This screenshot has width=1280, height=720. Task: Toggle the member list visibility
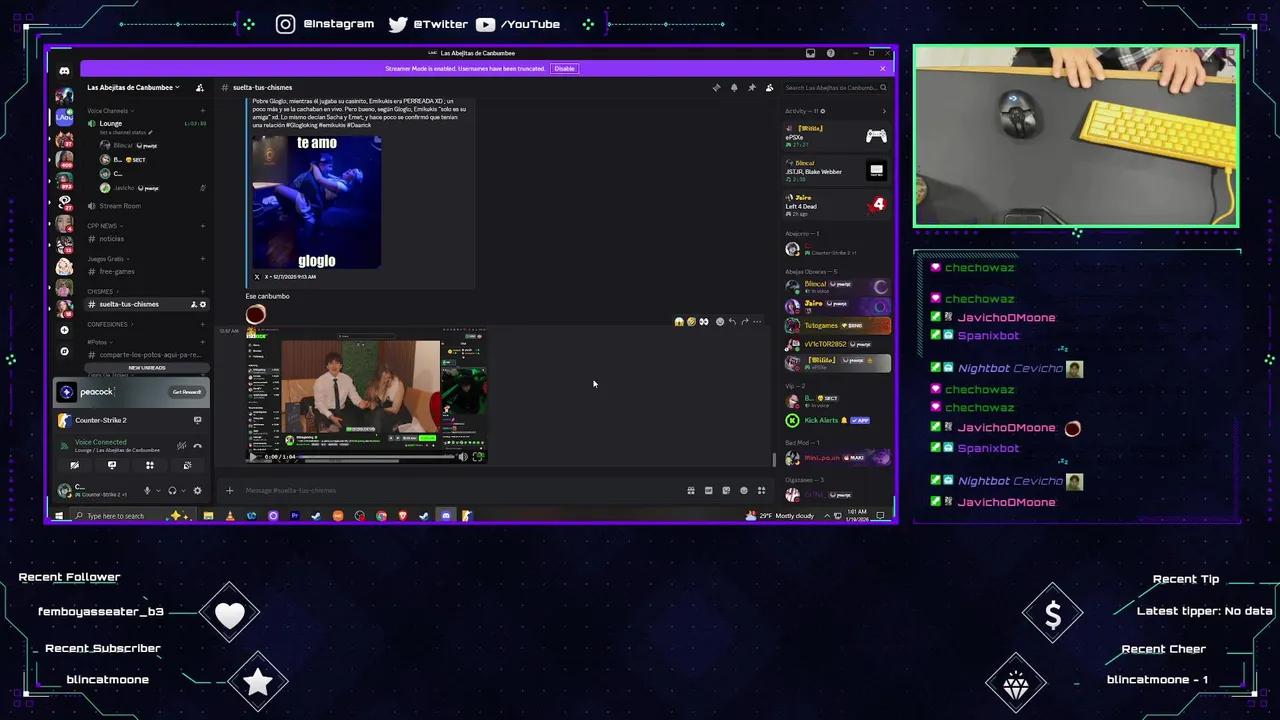769,88
